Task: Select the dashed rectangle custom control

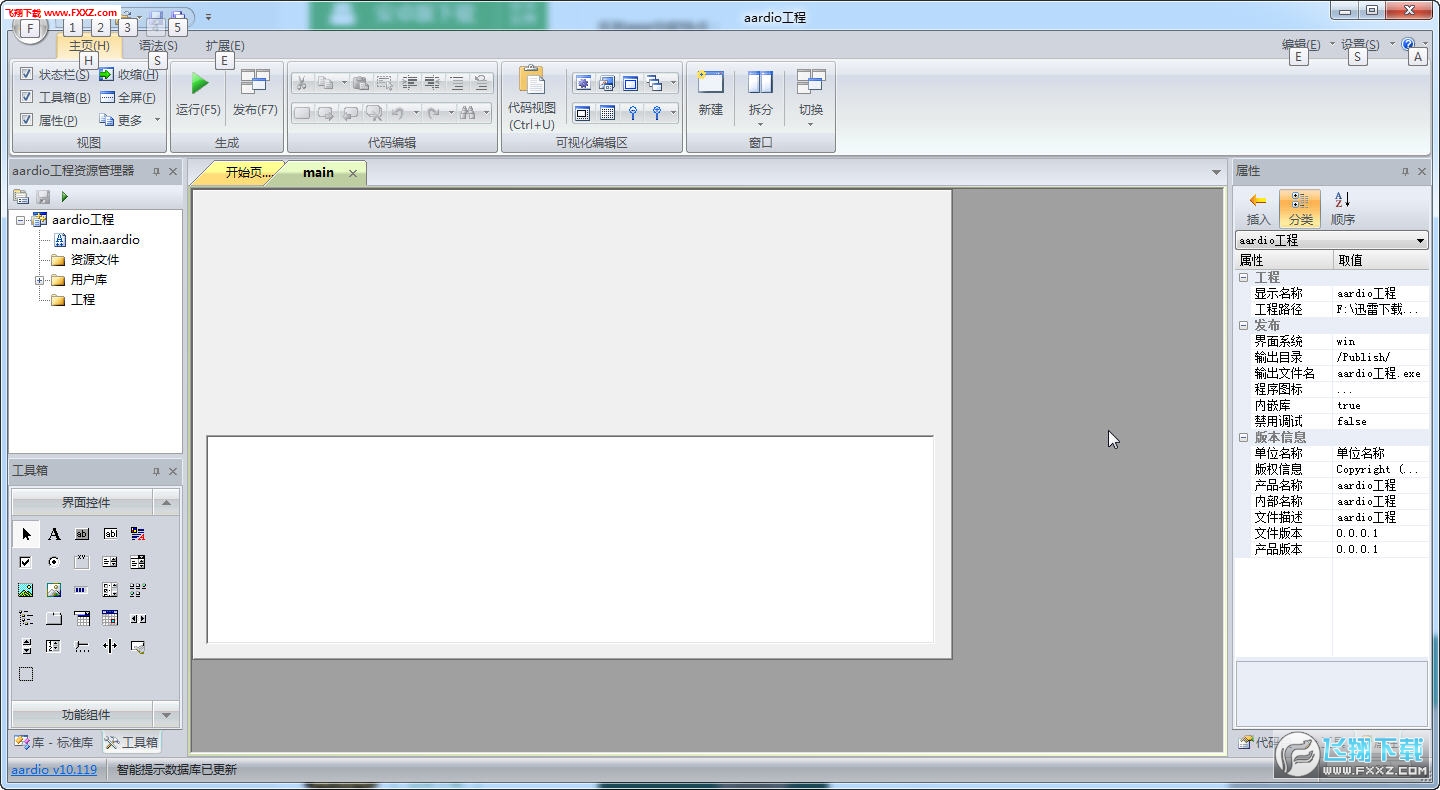Action: pyautogui.click(x=26, y=674)
